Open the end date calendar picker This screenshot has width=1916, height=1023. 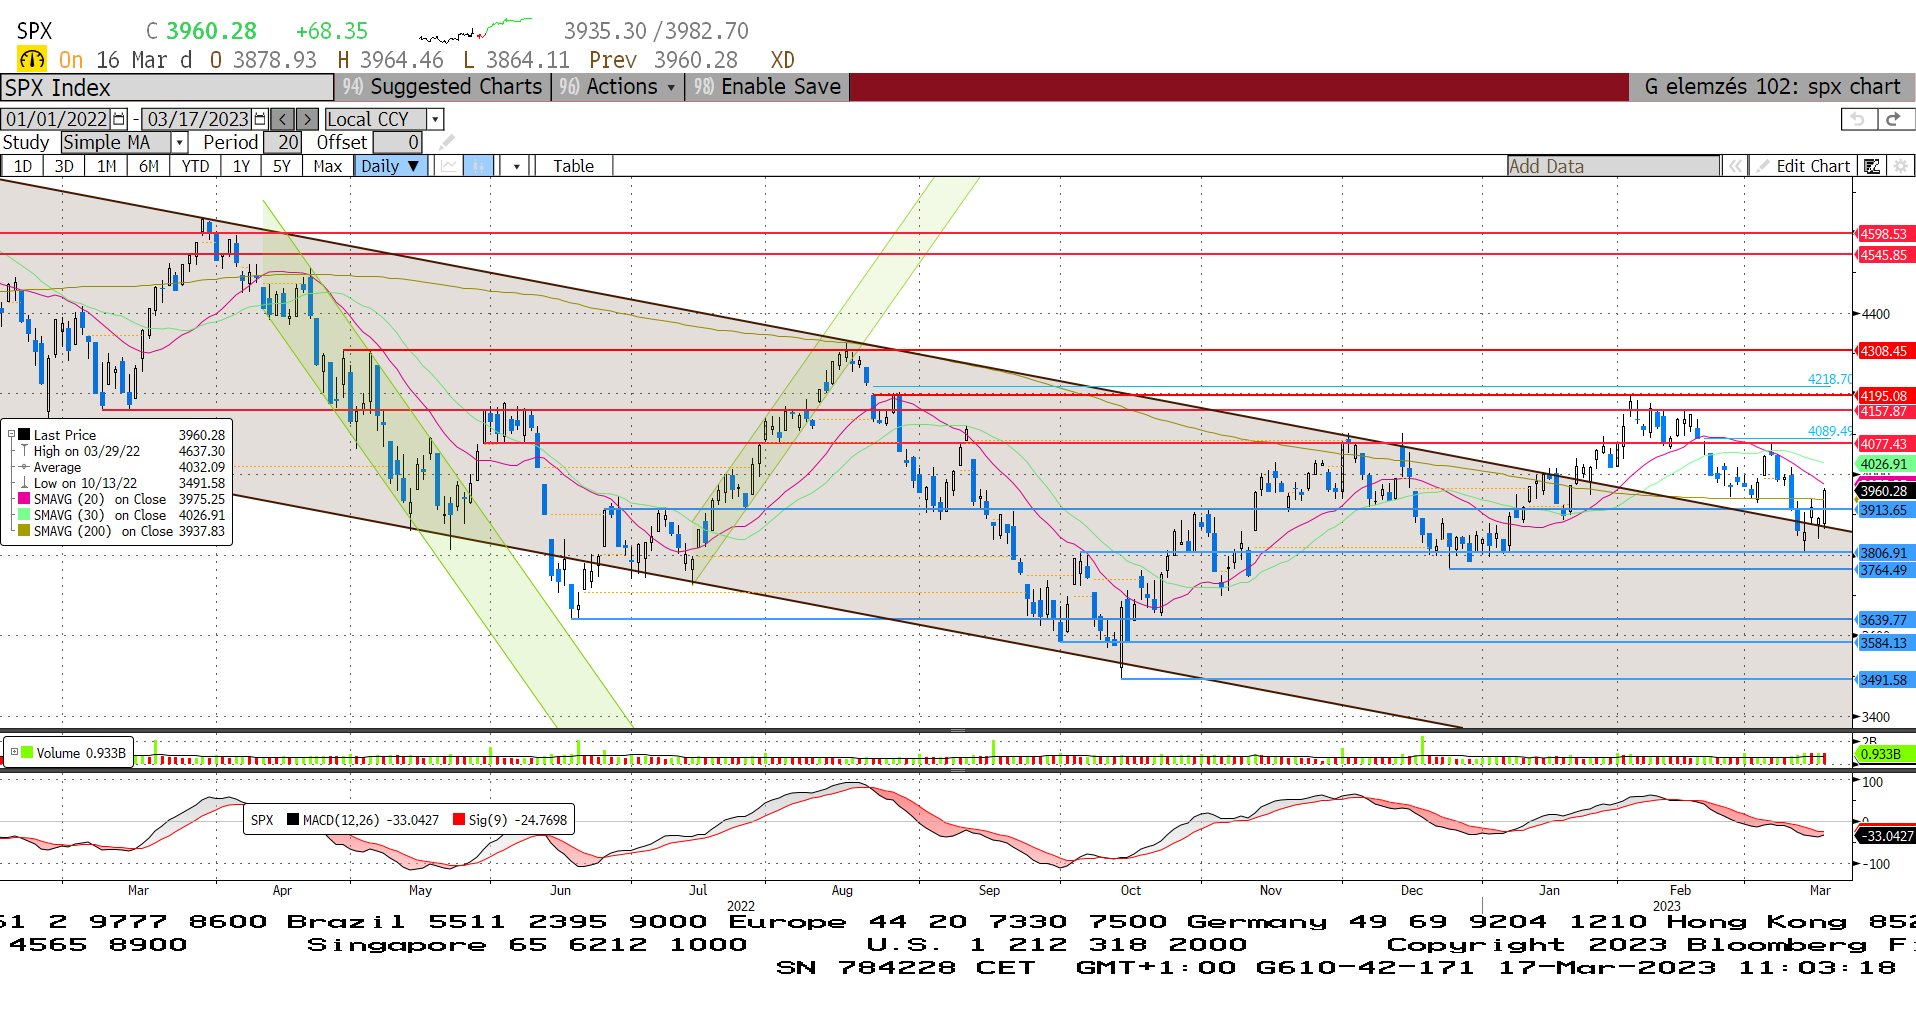[261, 119]
